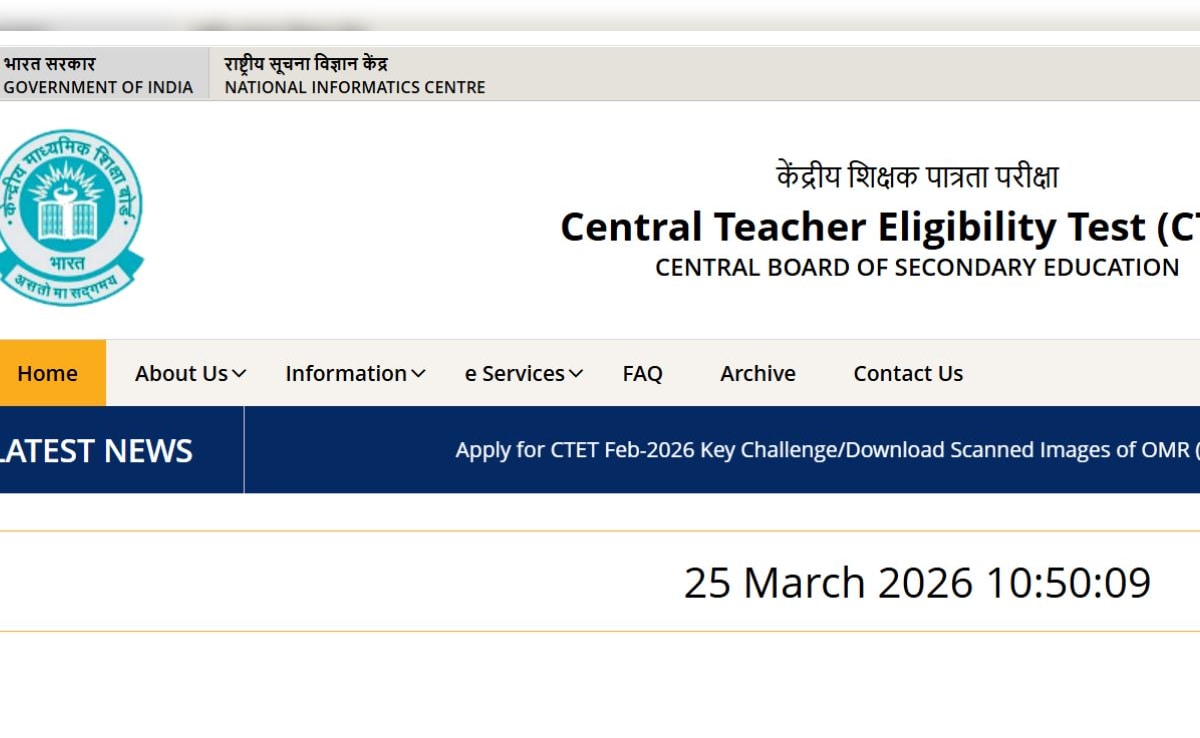Screen dimensions: 1200x738
Task: Open the Archive section
Action: tap(757, 373)
